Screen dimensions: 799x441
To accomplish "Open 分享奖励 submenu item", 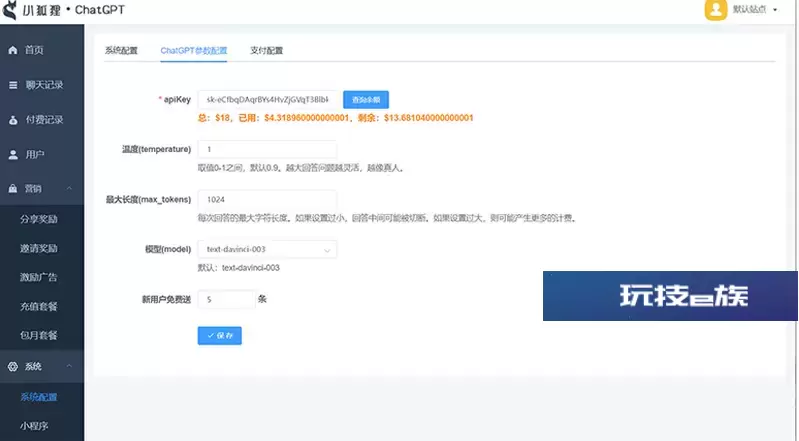I will [x=39, y=219].
